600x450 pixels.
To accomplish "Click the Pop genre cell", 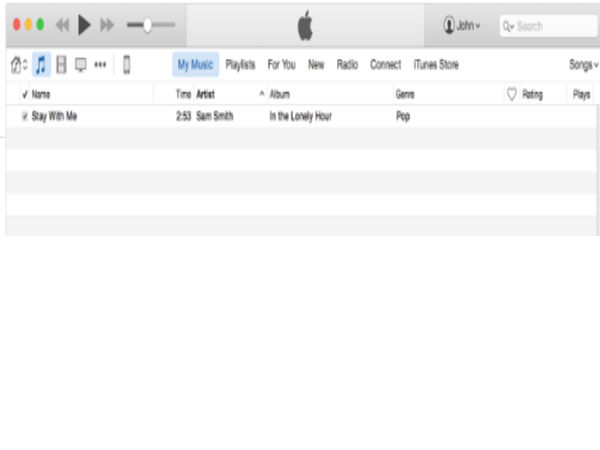I will [x=403, y=116].
